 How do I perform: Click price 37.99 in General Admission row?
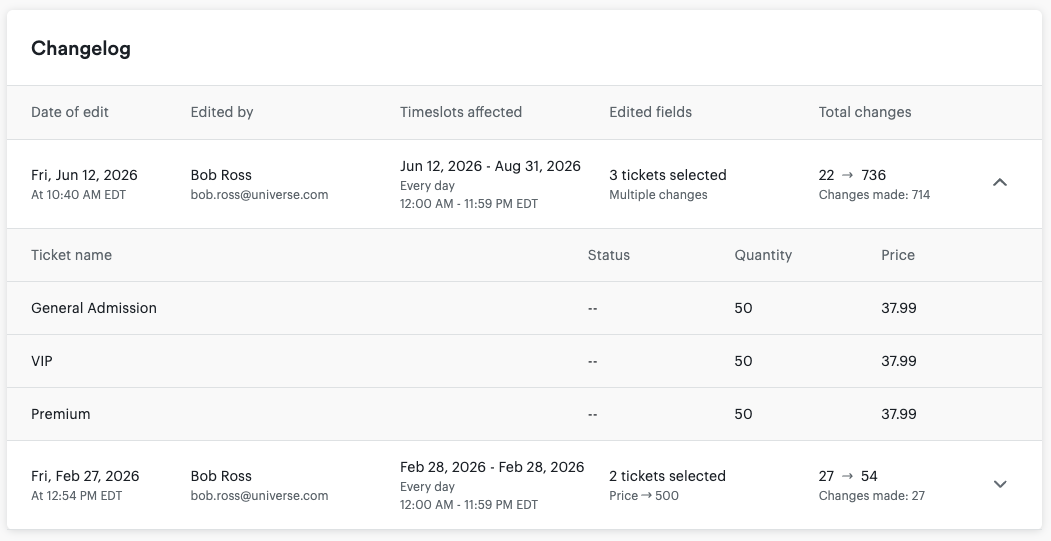(899, 308)
